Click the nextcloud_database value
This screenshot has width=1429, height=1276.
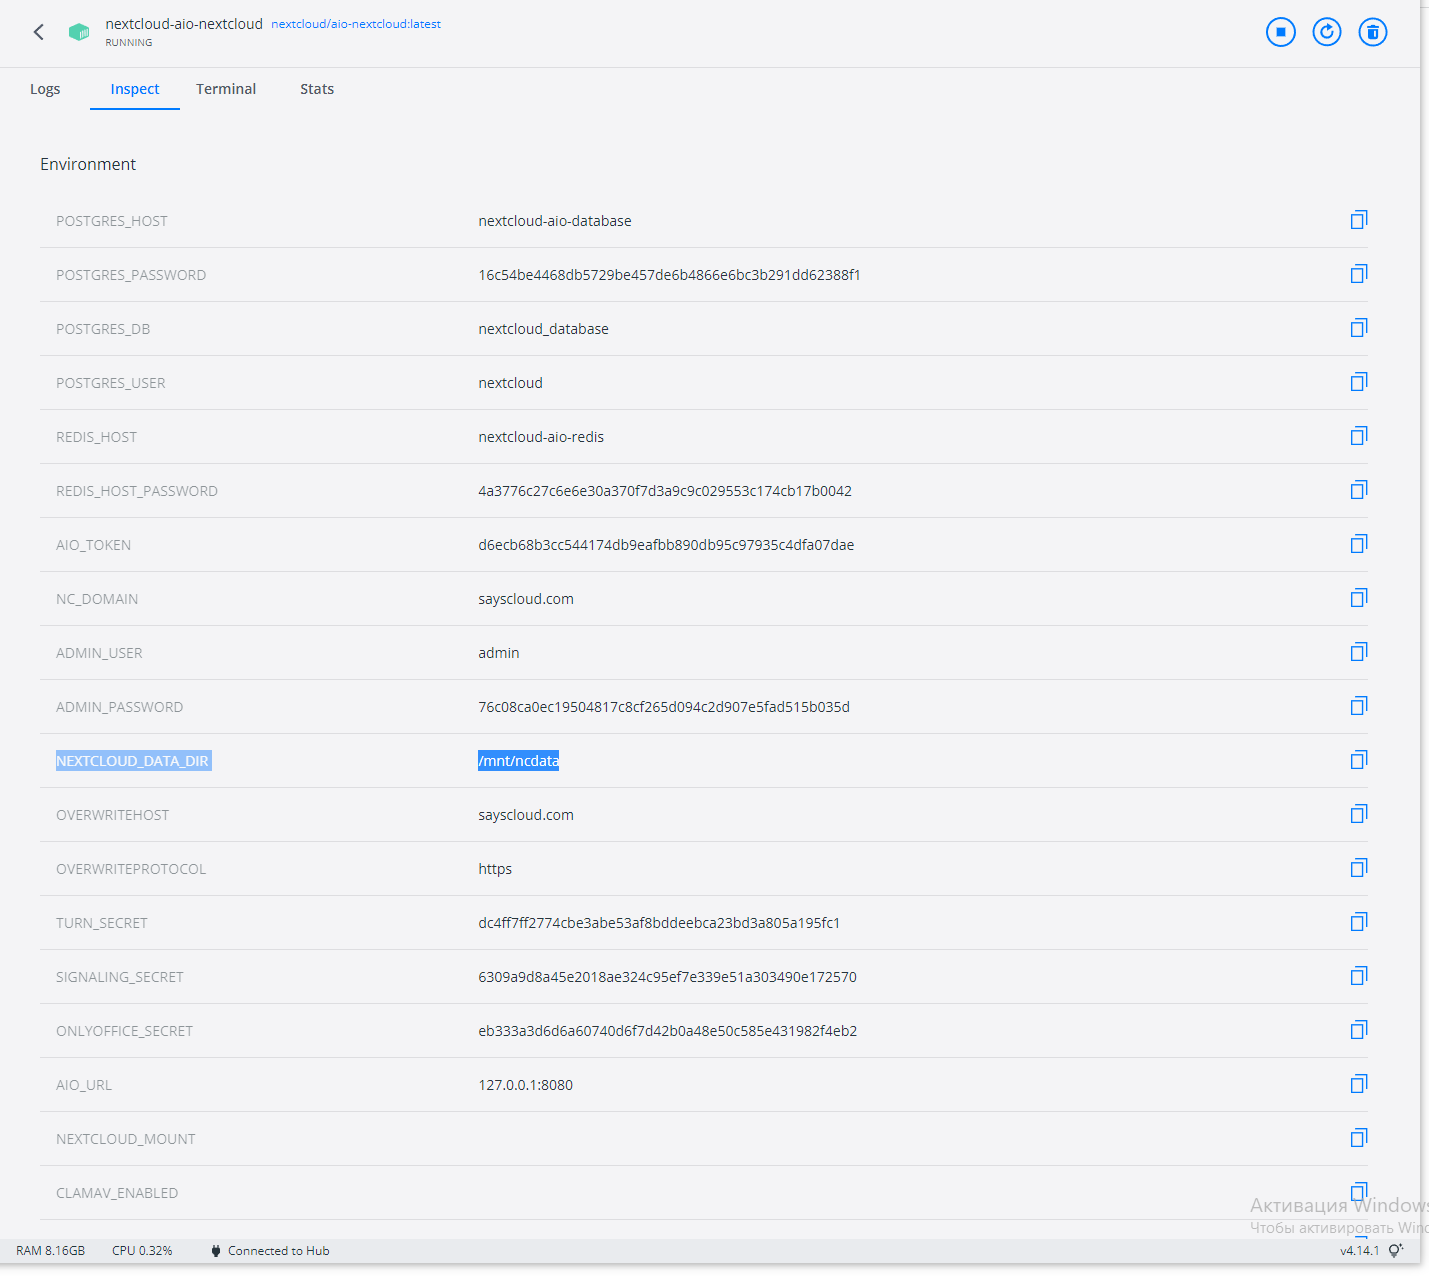543,329
